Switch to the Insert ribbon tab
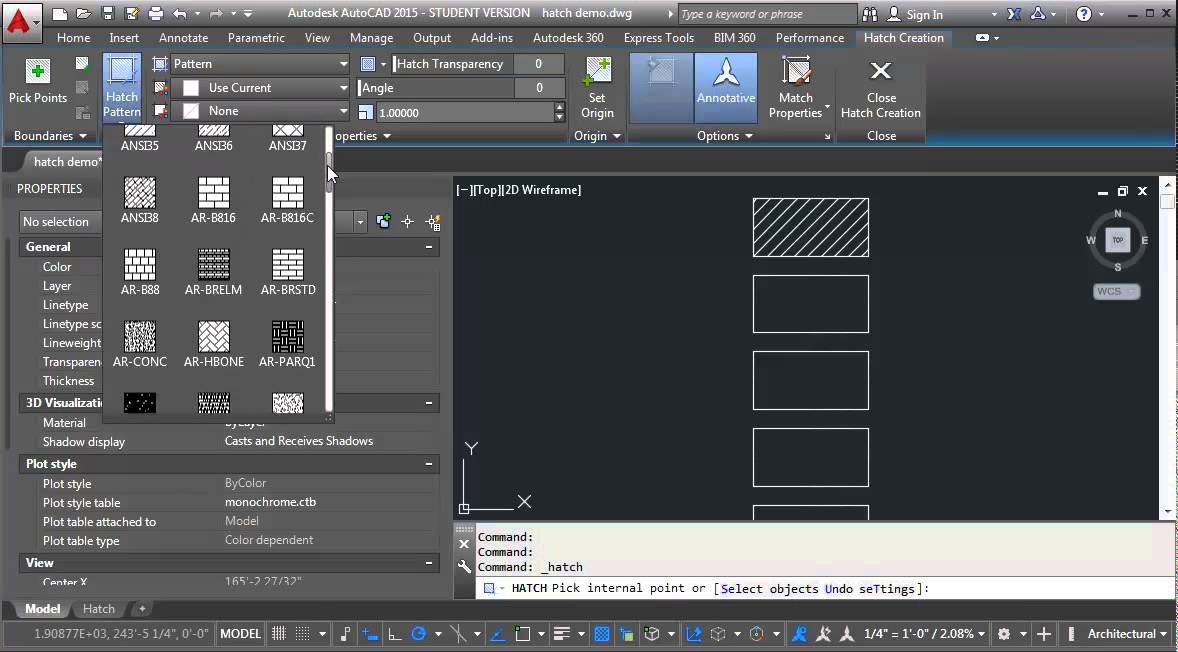This screenshot has width=1178, height=652. tap(124, 38)
